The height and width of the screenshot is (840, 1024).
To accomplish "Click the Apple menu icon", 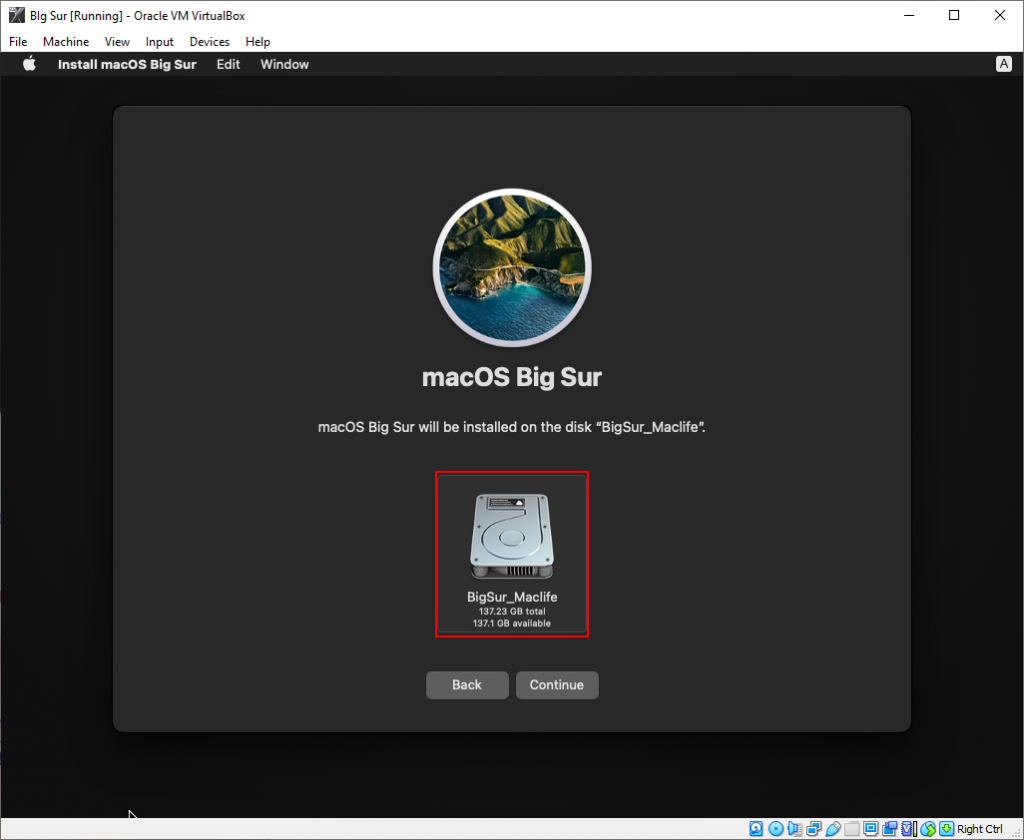I will [29, 63].
